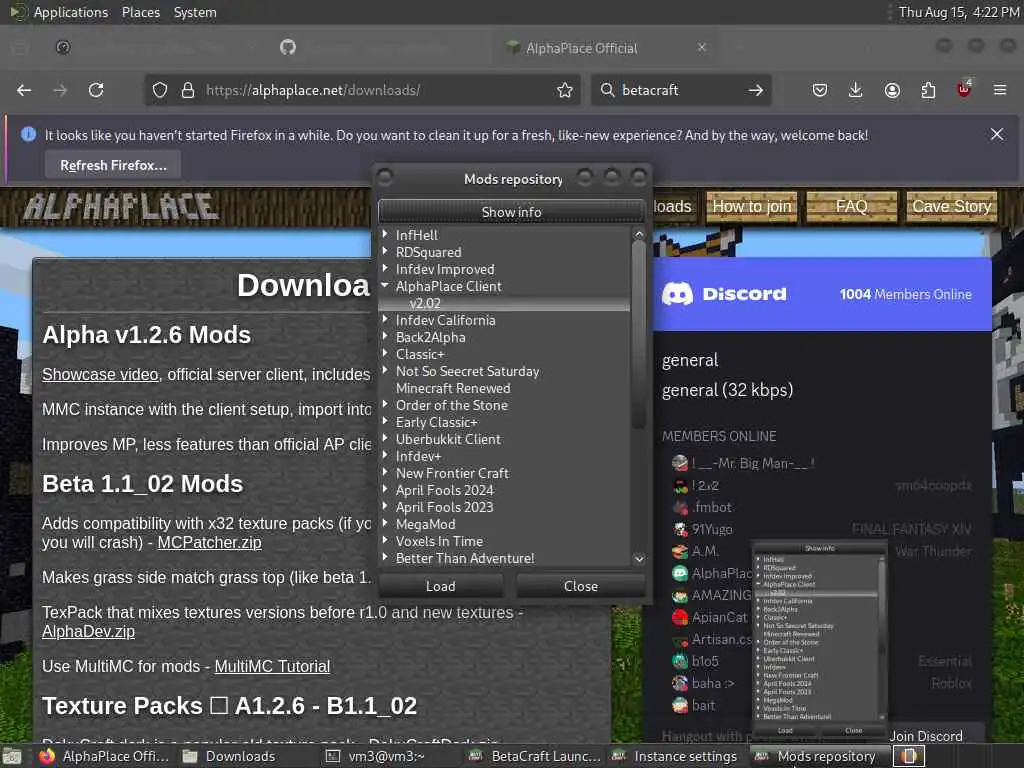Viewport: 1024px width, 768px height.
Task: Click the Refresh Firefox button
Action: [113, 165]
